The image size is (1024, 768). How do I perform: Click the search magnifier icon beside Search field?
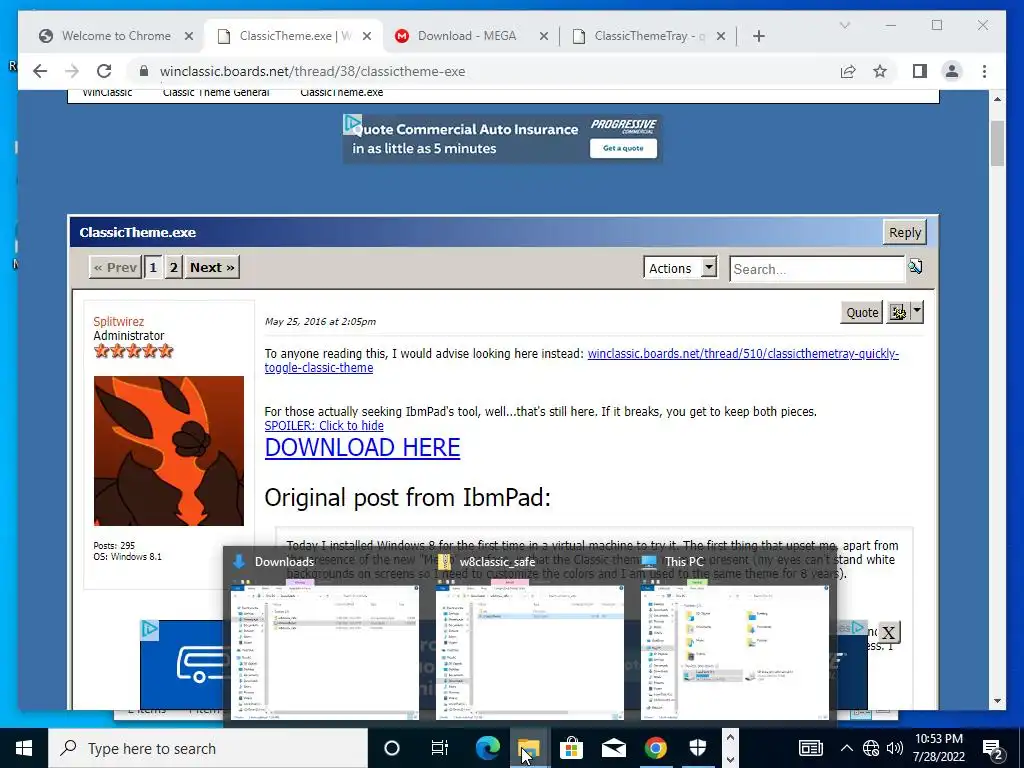(x=916, y=266)
